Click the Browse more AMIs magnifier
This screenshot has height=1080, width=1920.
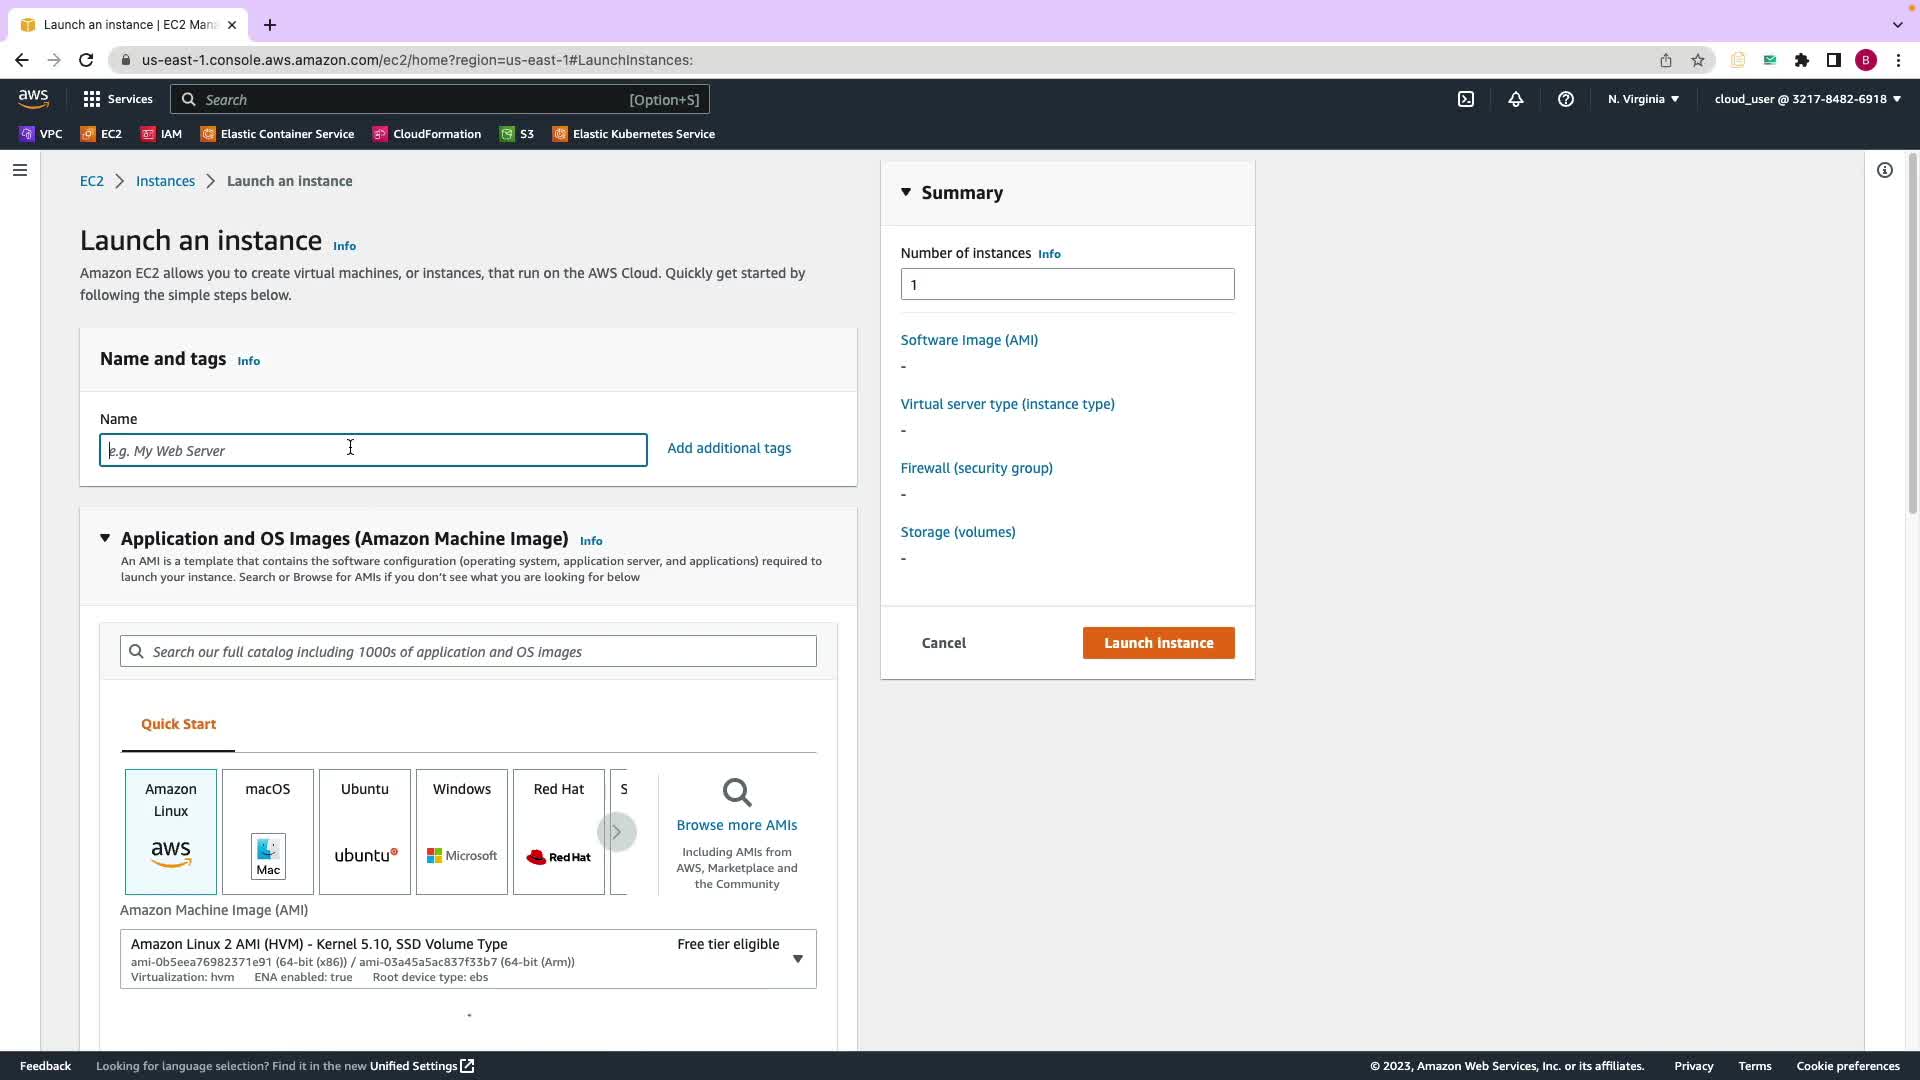pyautogui.click(x=737, y=794)
